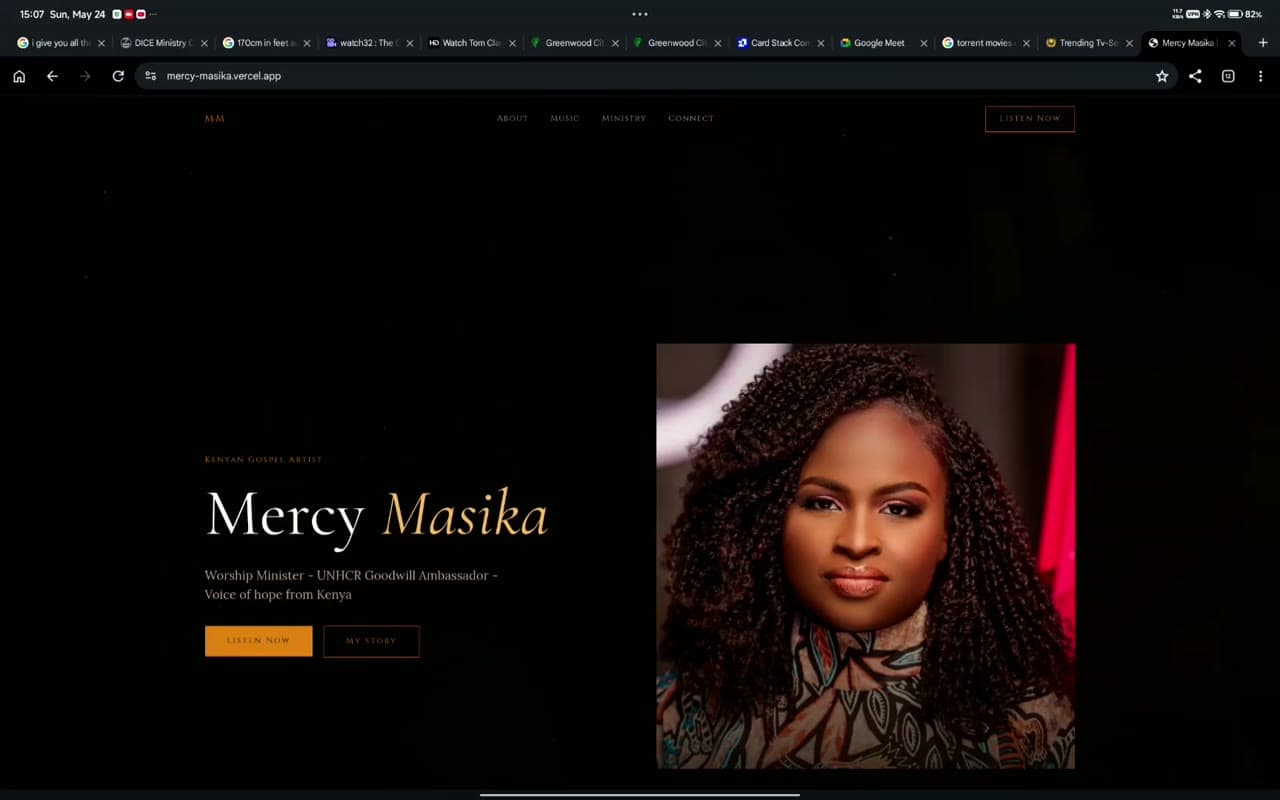Tap the 15:07 clock in the status bar
The image size is (1280, 800).
click(x=32, y=14)
